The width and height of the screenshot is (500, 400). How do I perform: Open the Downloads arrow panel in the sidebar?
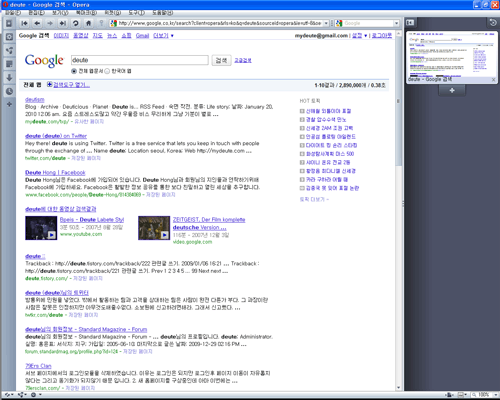tap(9, 77)
